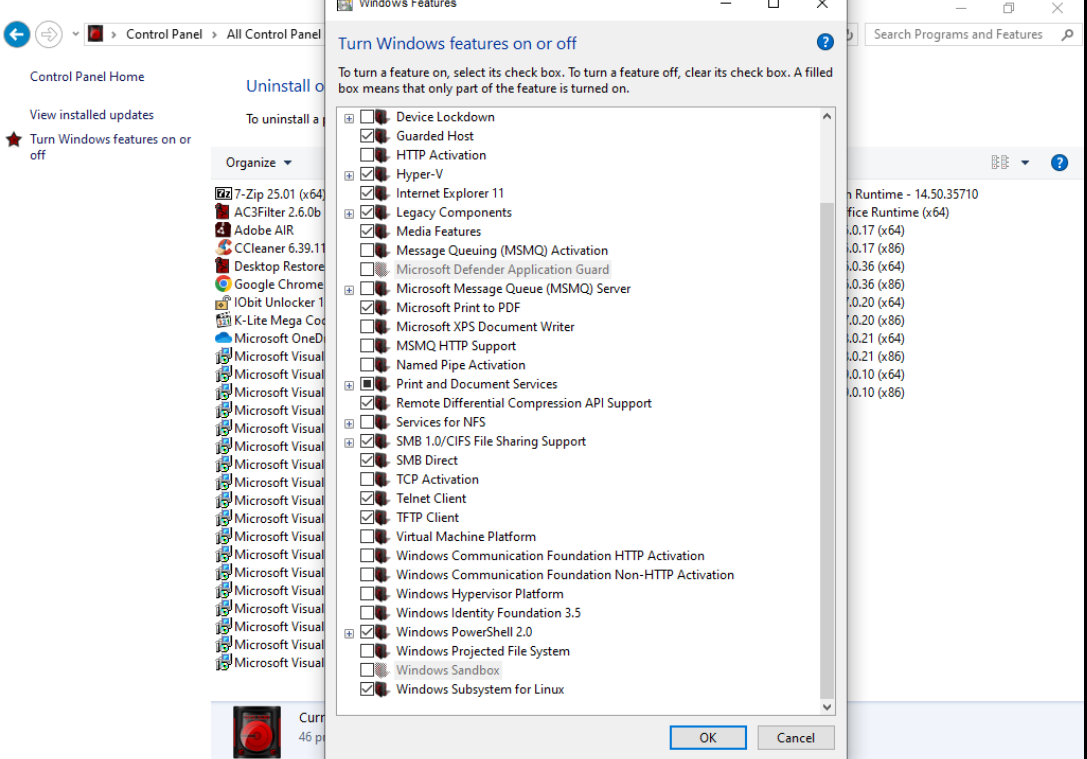Toggle the Telnet Client checkbox
The width and height of the screenshot is (1087, 759).
[x=367, y=498]
